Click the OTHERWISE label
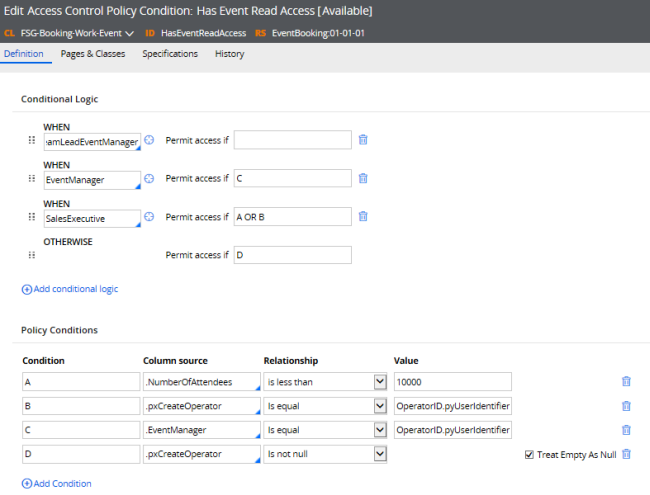 [68, 242]
